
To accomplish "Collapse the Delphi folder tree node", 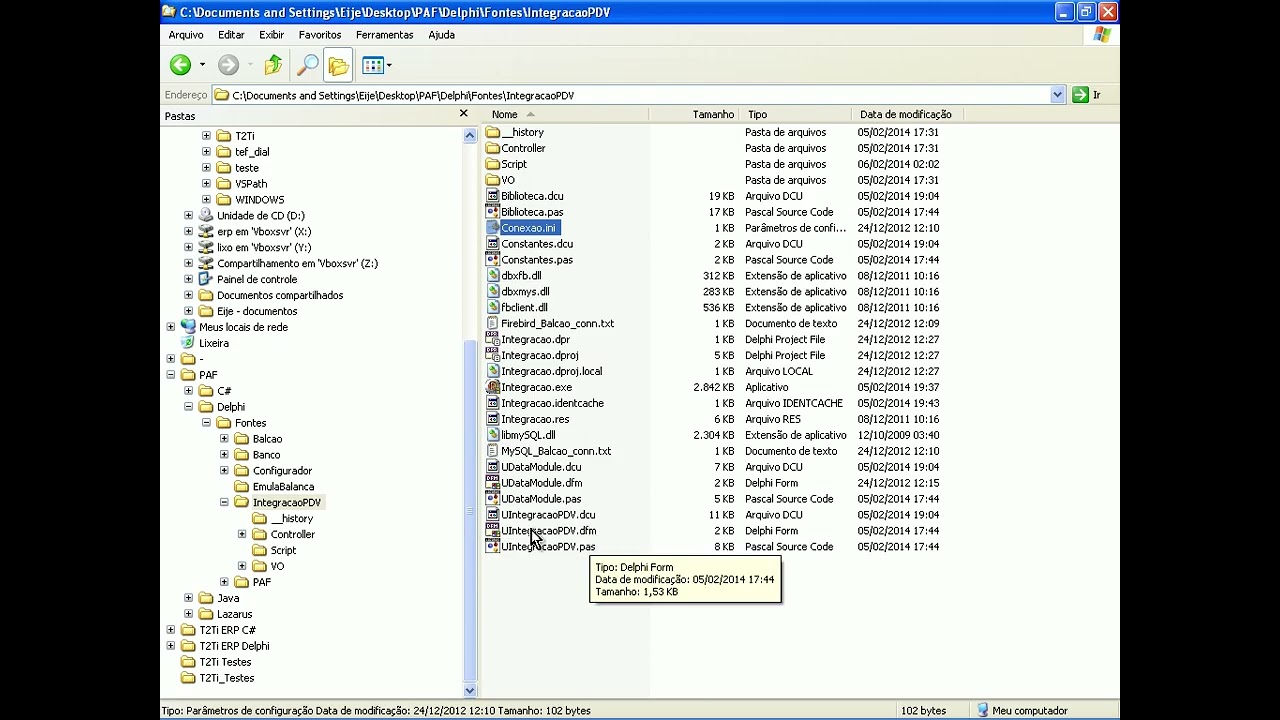I will 188,407.
